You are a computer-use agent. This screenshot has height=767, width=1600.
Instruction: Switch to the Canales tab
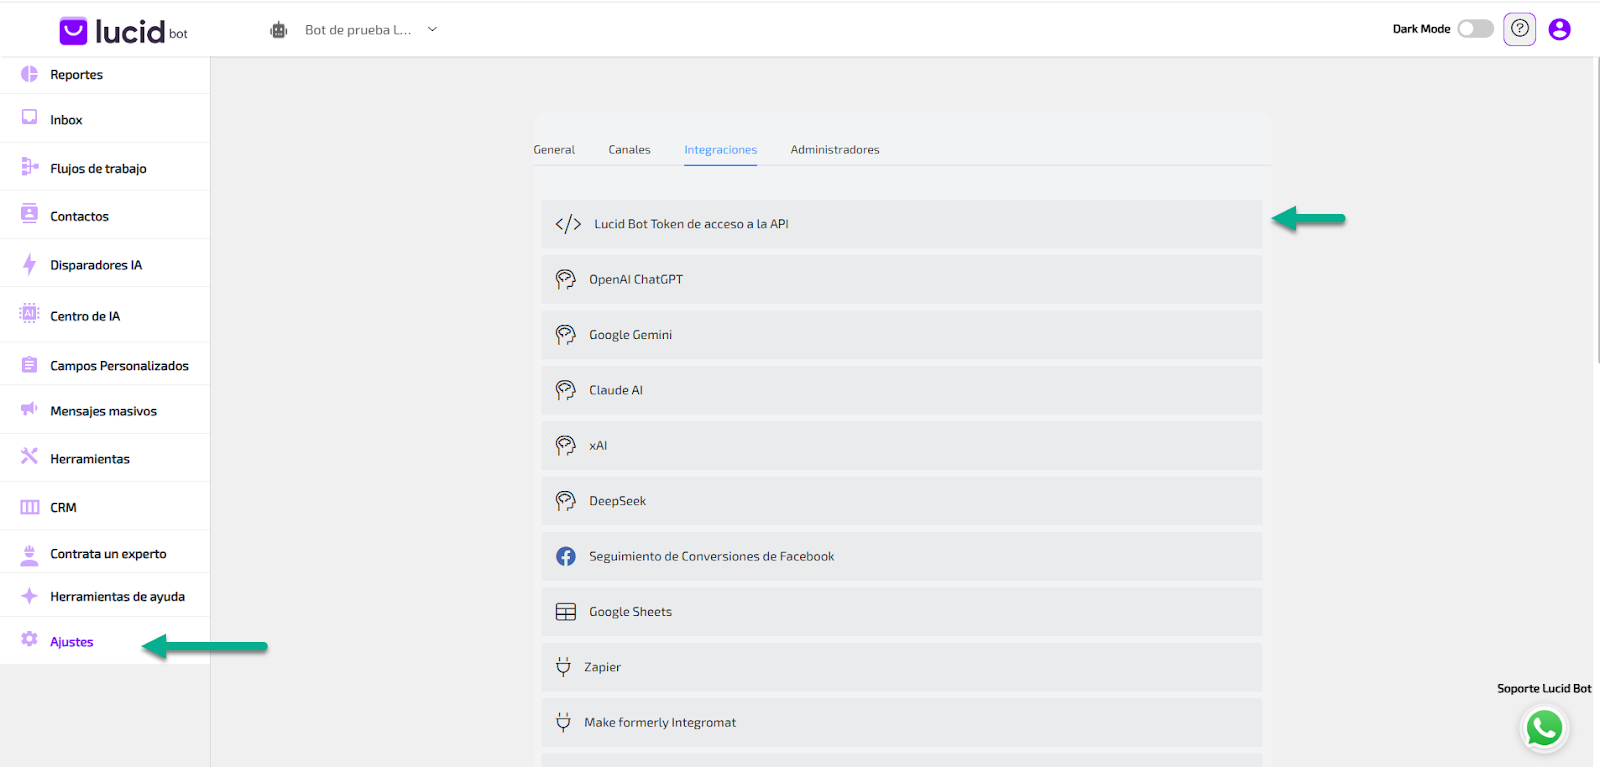tap(629, 150)
